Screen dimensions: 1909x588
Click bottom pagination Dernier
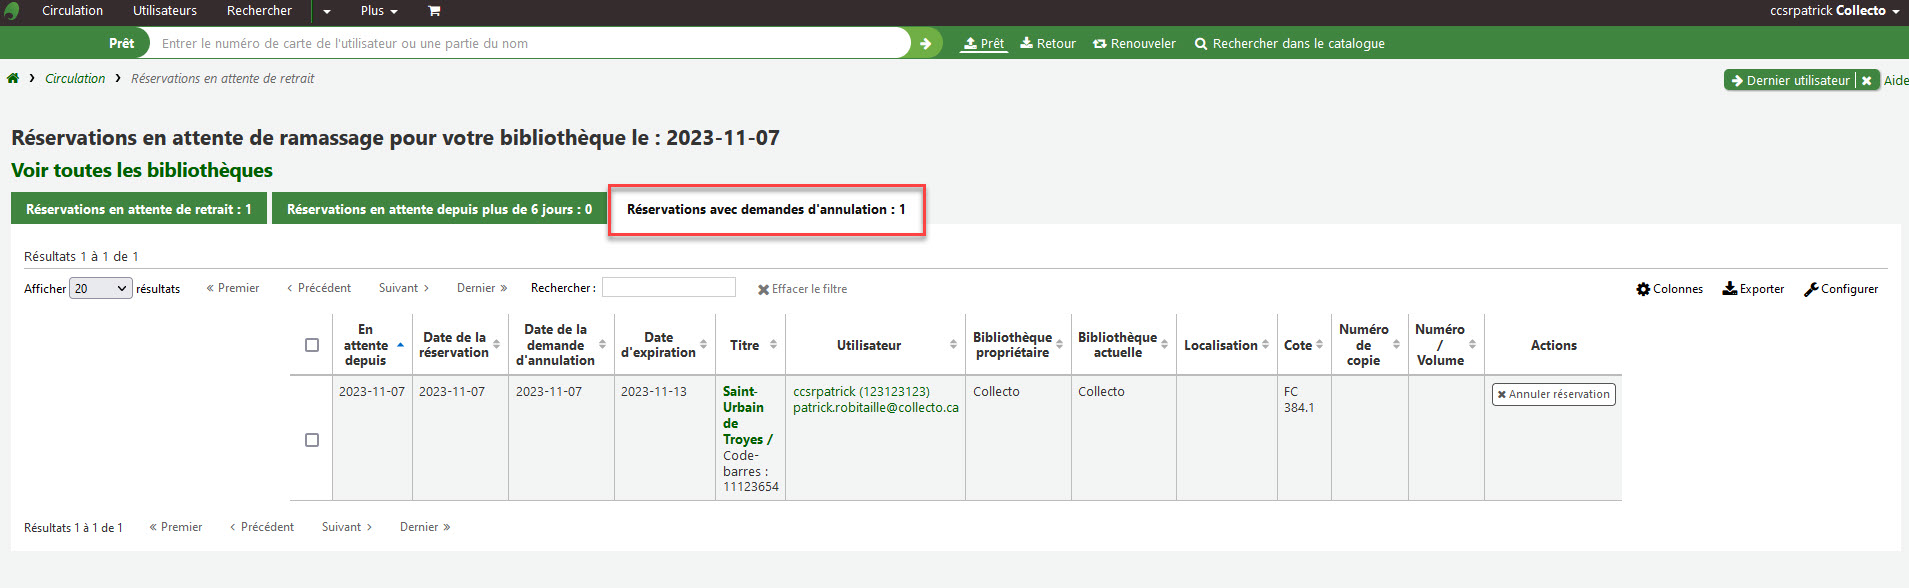[425, 527]
